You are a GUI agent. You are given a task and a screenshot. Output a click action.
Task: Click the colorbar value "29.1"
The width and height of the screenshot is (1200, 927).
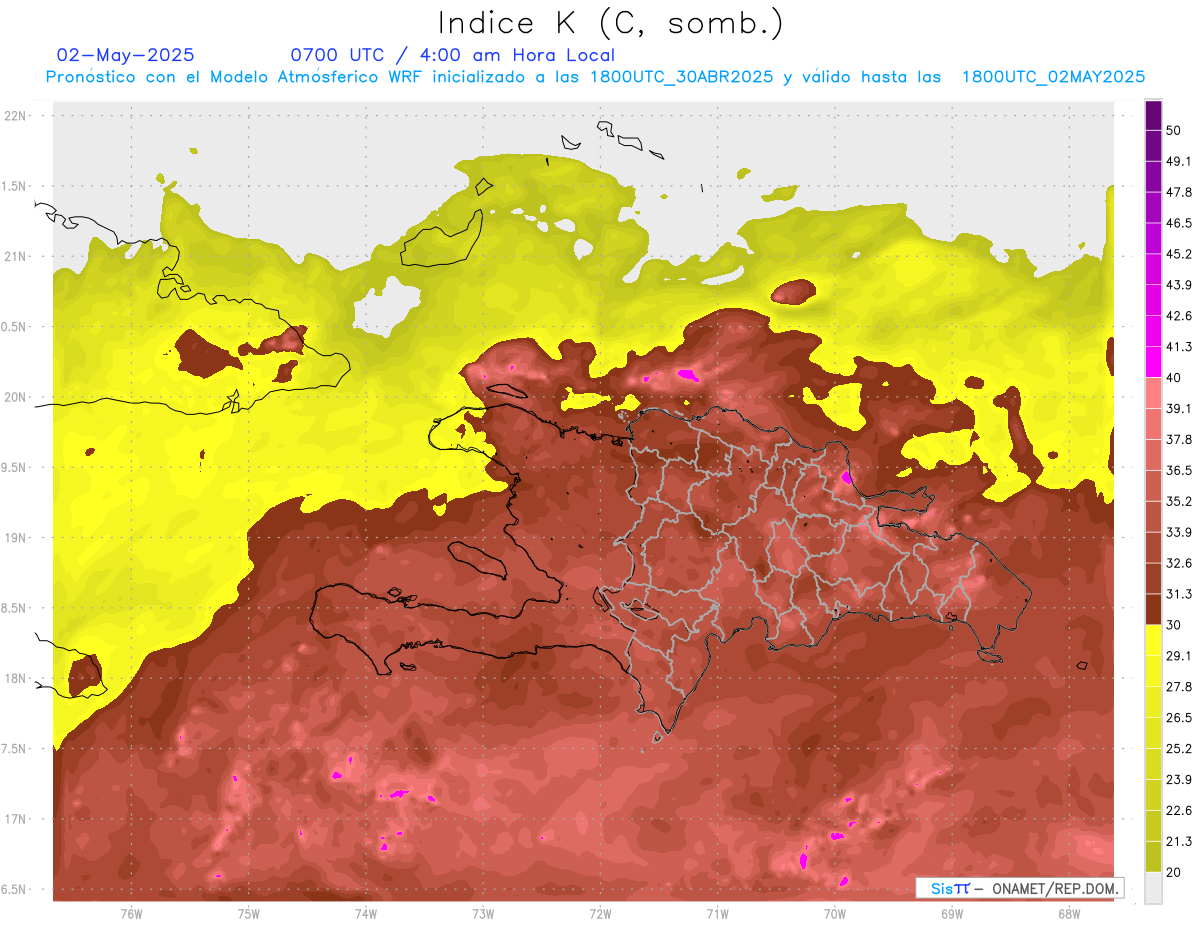tap(1179, 656)
